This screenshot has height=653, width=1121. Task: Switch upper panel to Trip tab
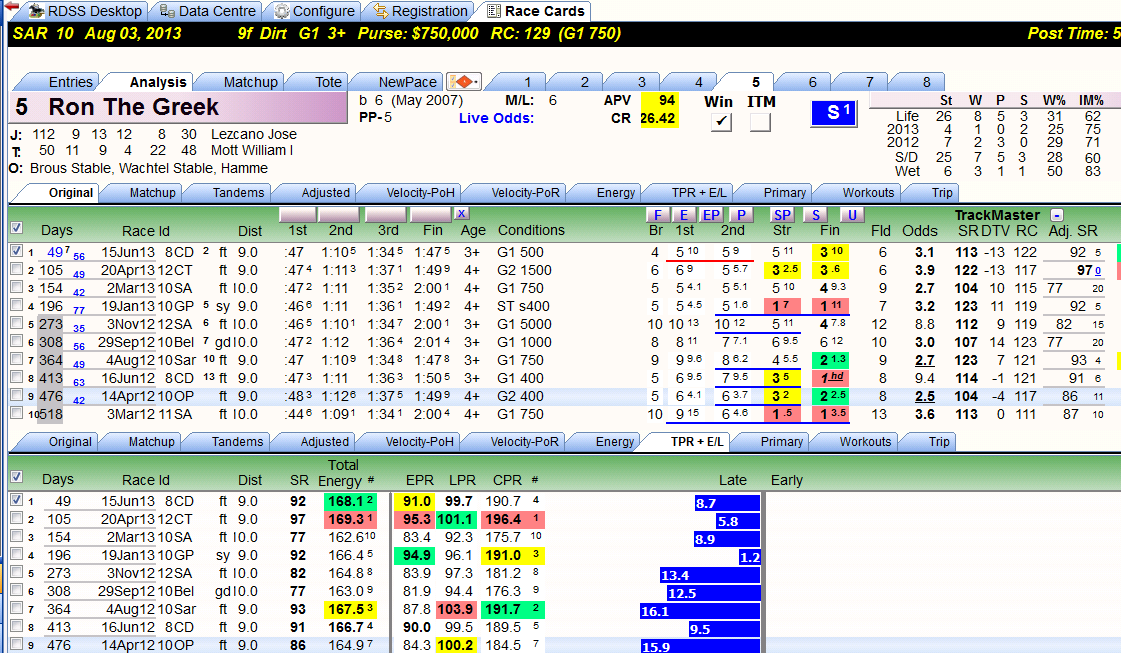[x=942, y=192]
